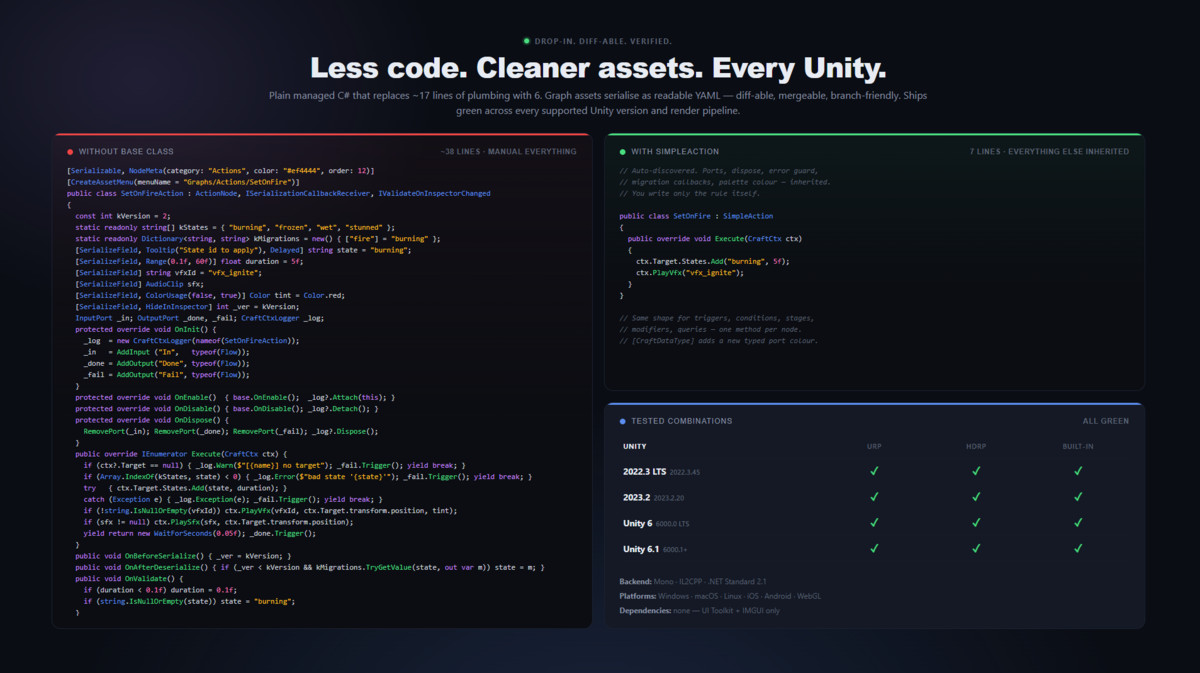Click the '[CreateAssetMenu(menuName = ...)]' code line

coord(182,182)
